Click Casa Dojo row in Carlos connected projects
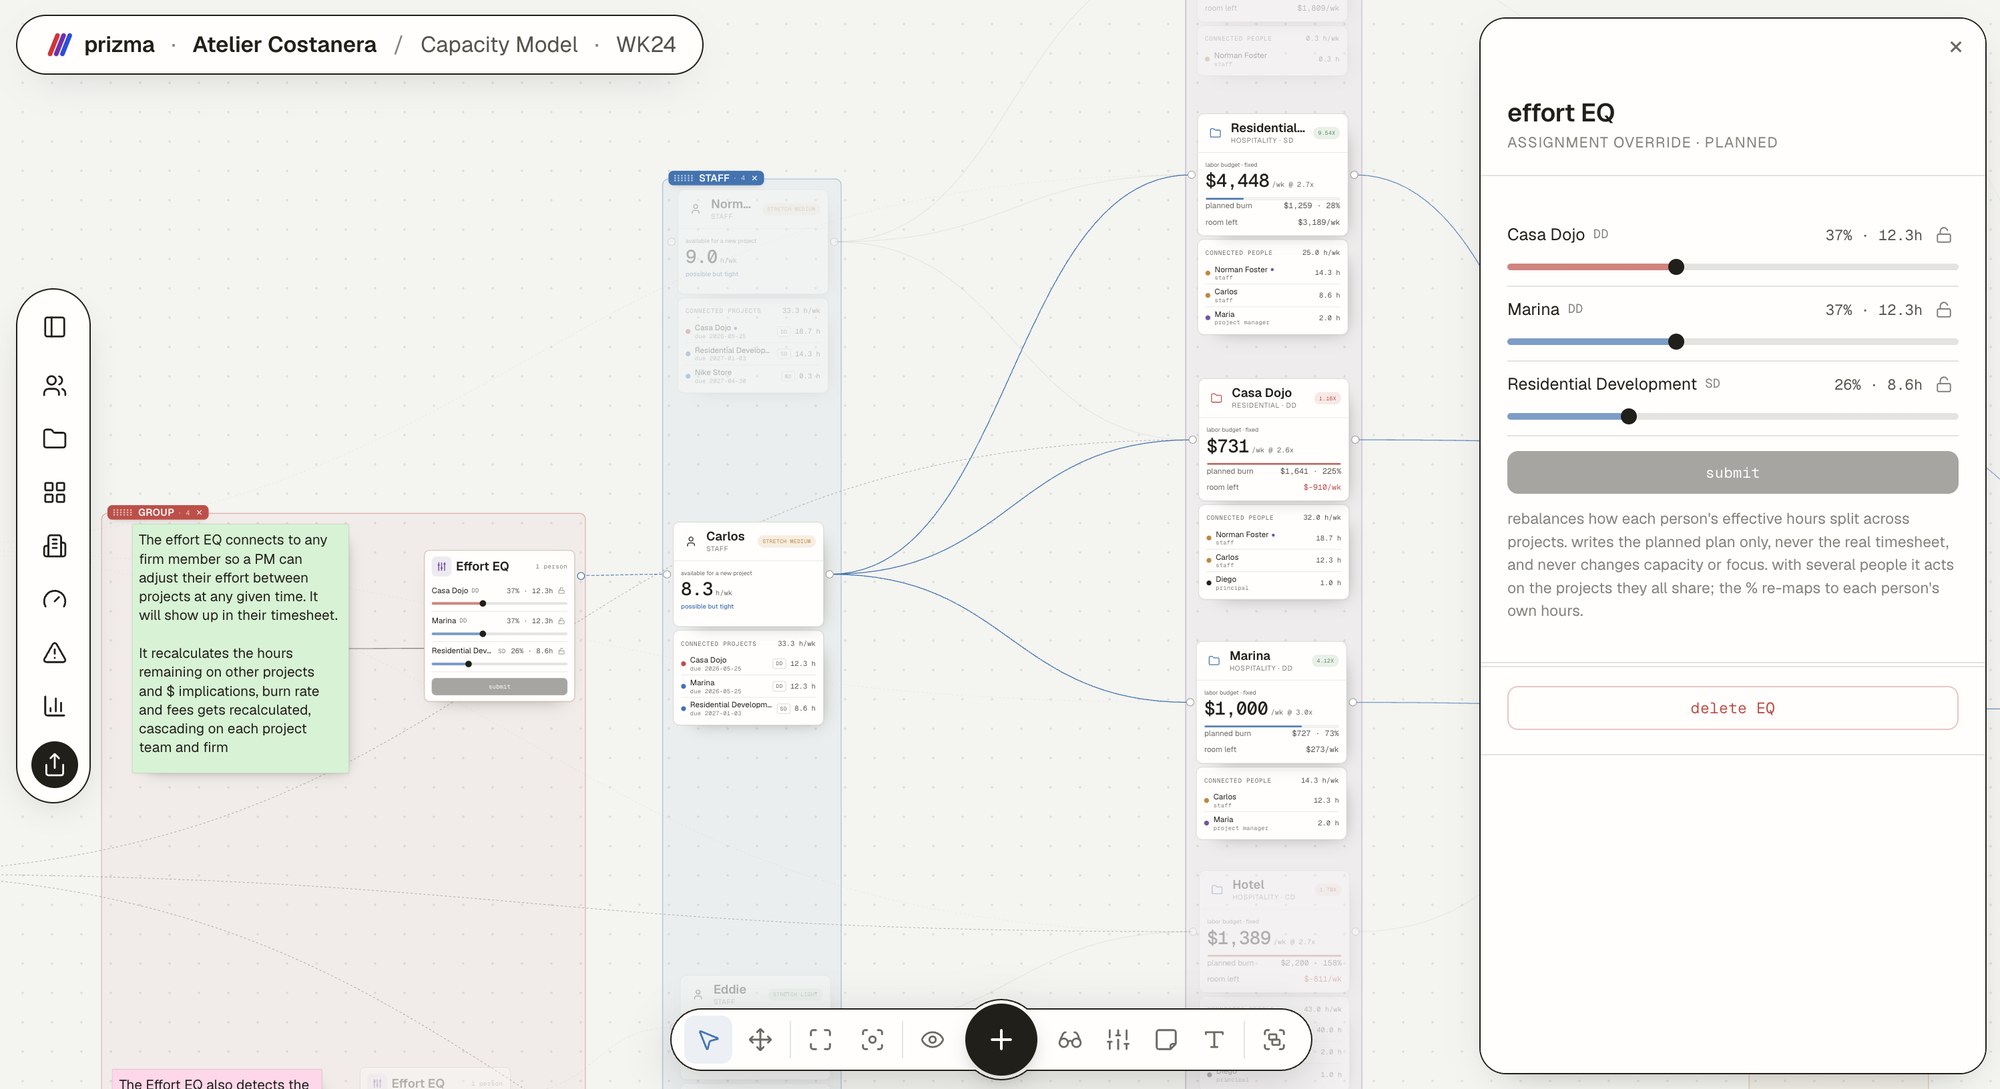Screen dimensions: 2000x1089 pos(748,664)
